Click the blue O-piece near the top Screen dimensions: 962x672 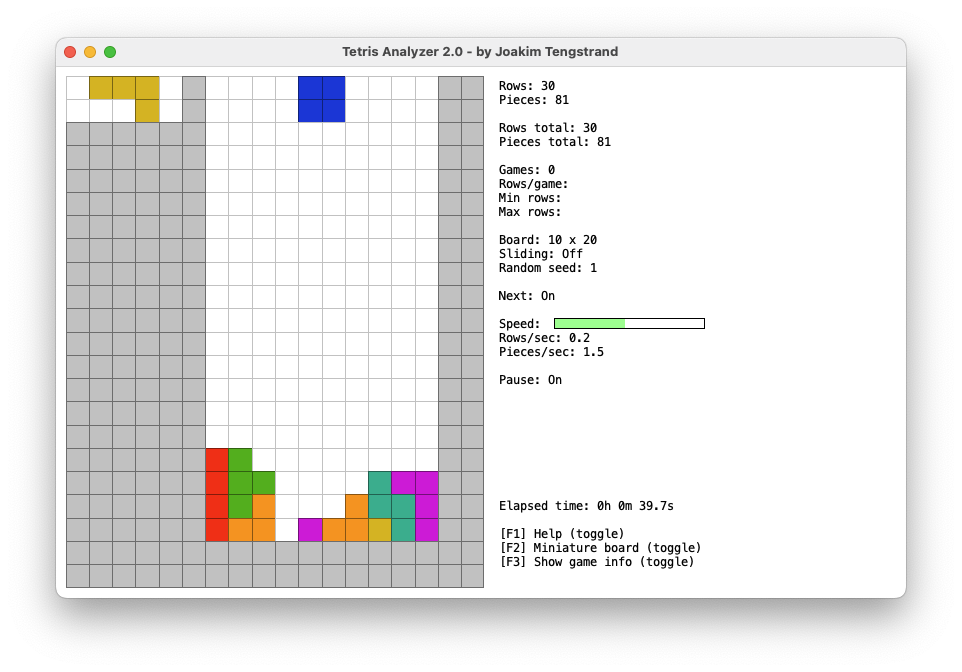point(321,98)
